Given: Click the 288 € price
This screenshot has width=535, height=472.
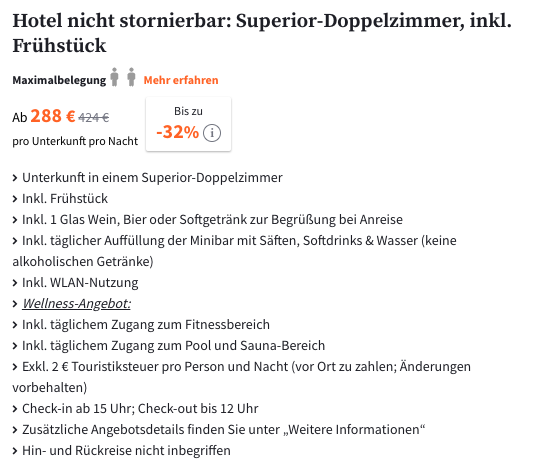Looking at the screenshot, I should coord(53,116).
